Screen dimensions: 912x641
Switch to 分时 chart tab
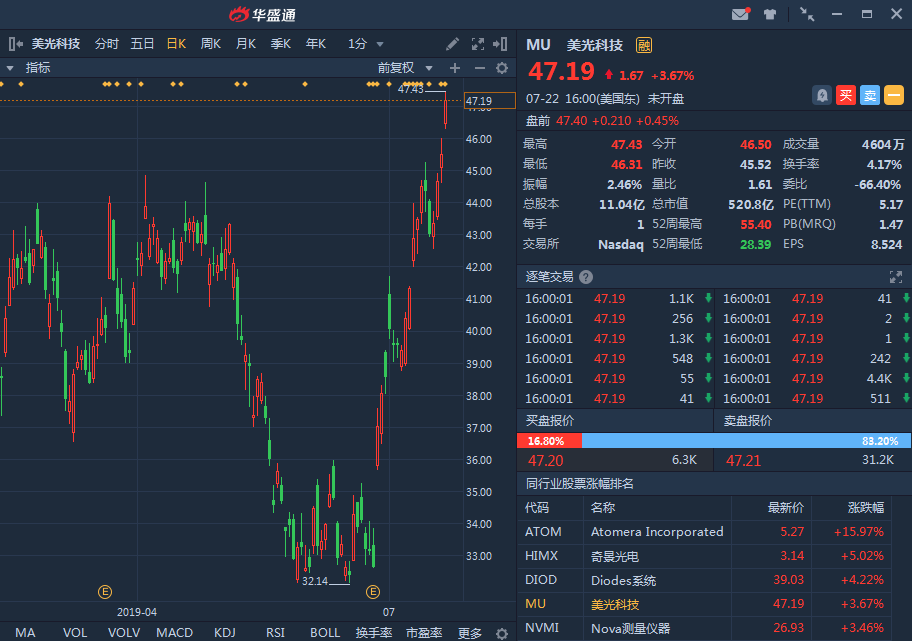click(106, 44)
